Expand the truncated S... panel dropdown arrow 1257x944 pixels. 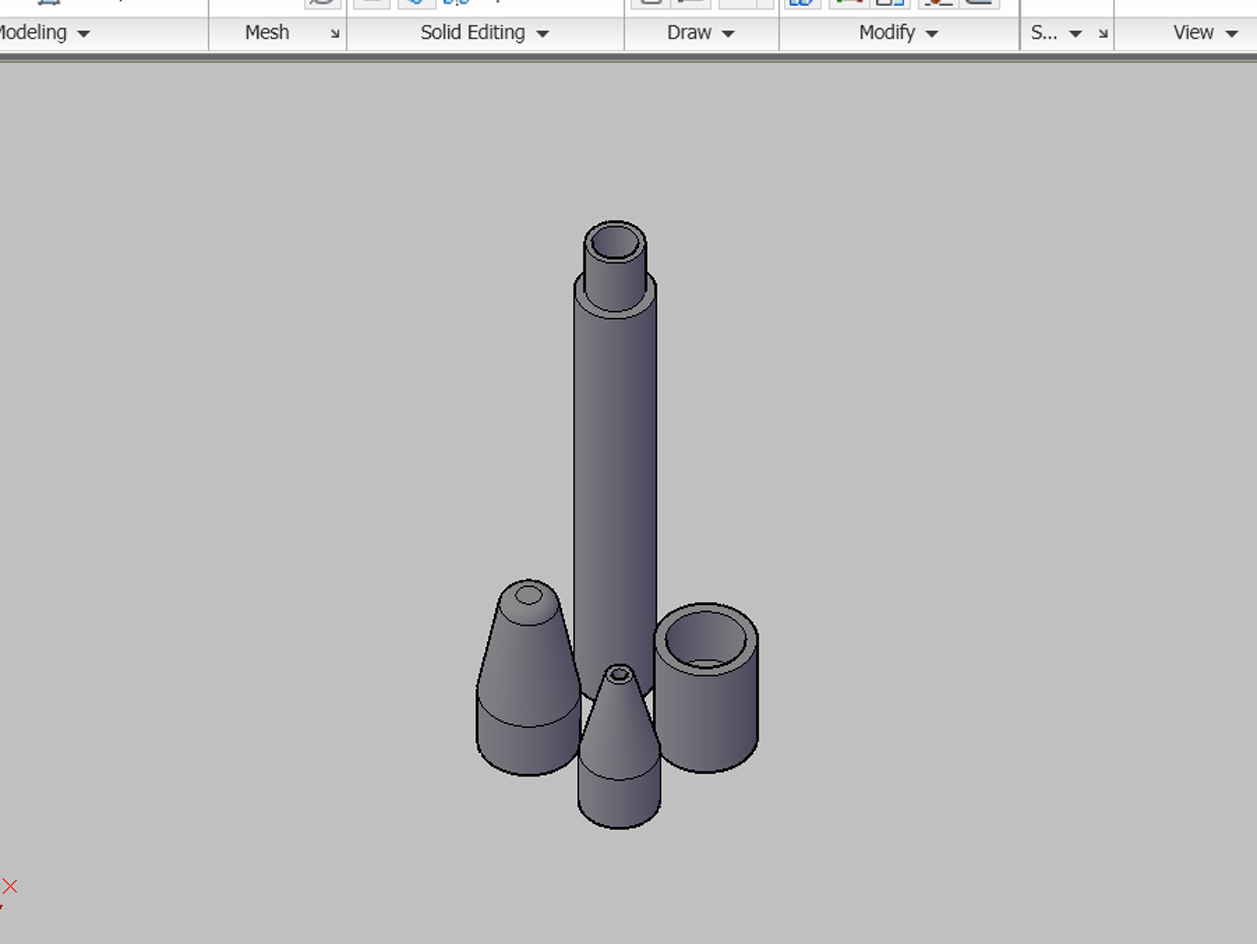coord(1076,34)
